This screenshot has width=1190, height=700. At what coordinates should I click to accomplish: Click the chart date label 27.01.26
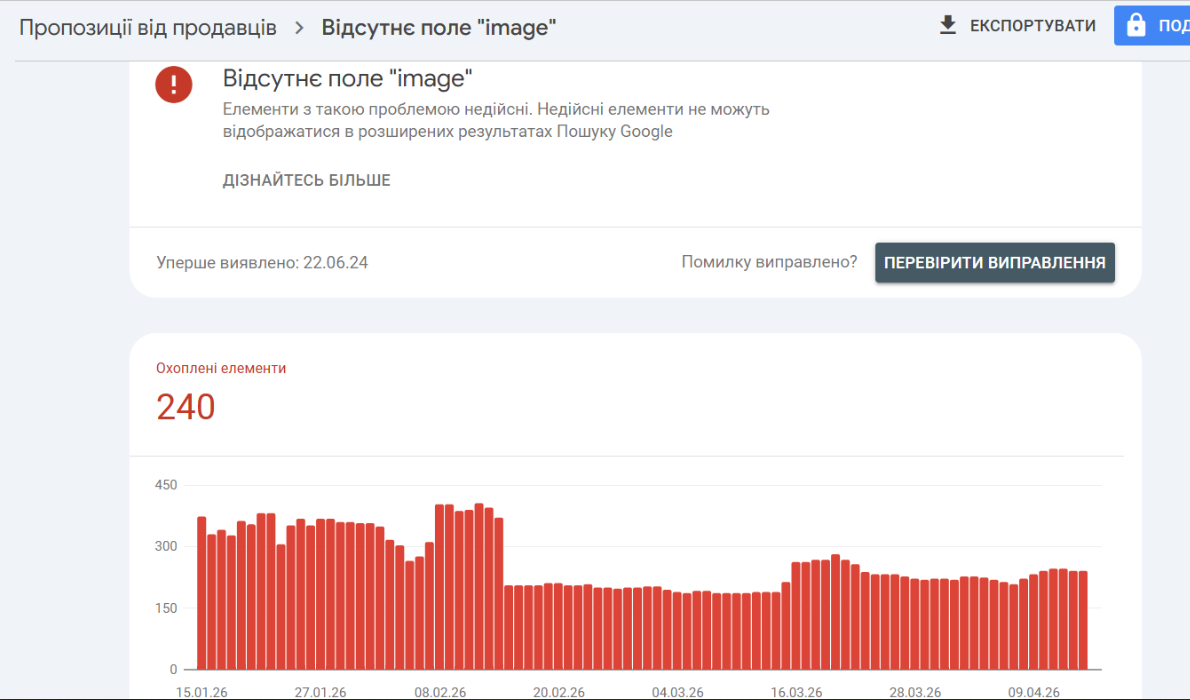[320, 692]
